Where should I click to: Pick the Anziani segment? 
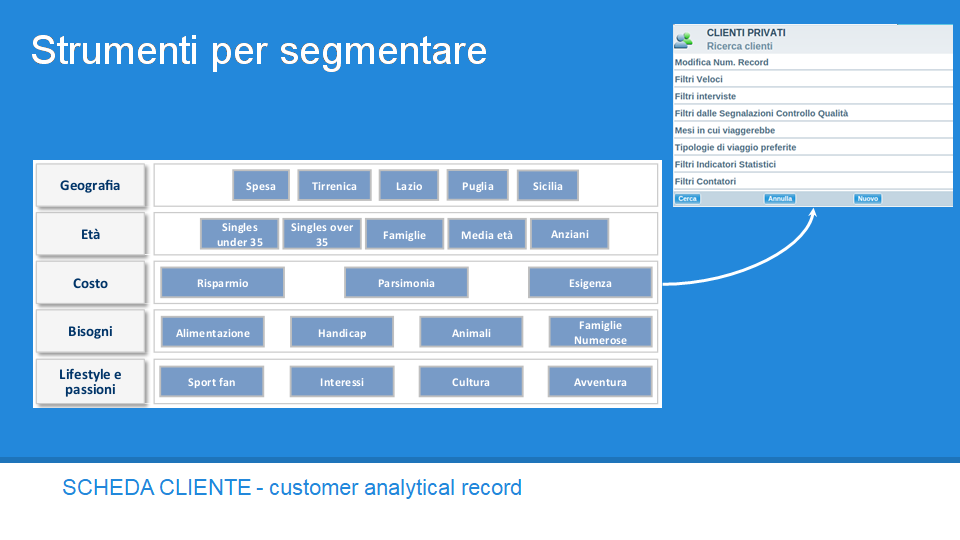click(x=569, y=234)
